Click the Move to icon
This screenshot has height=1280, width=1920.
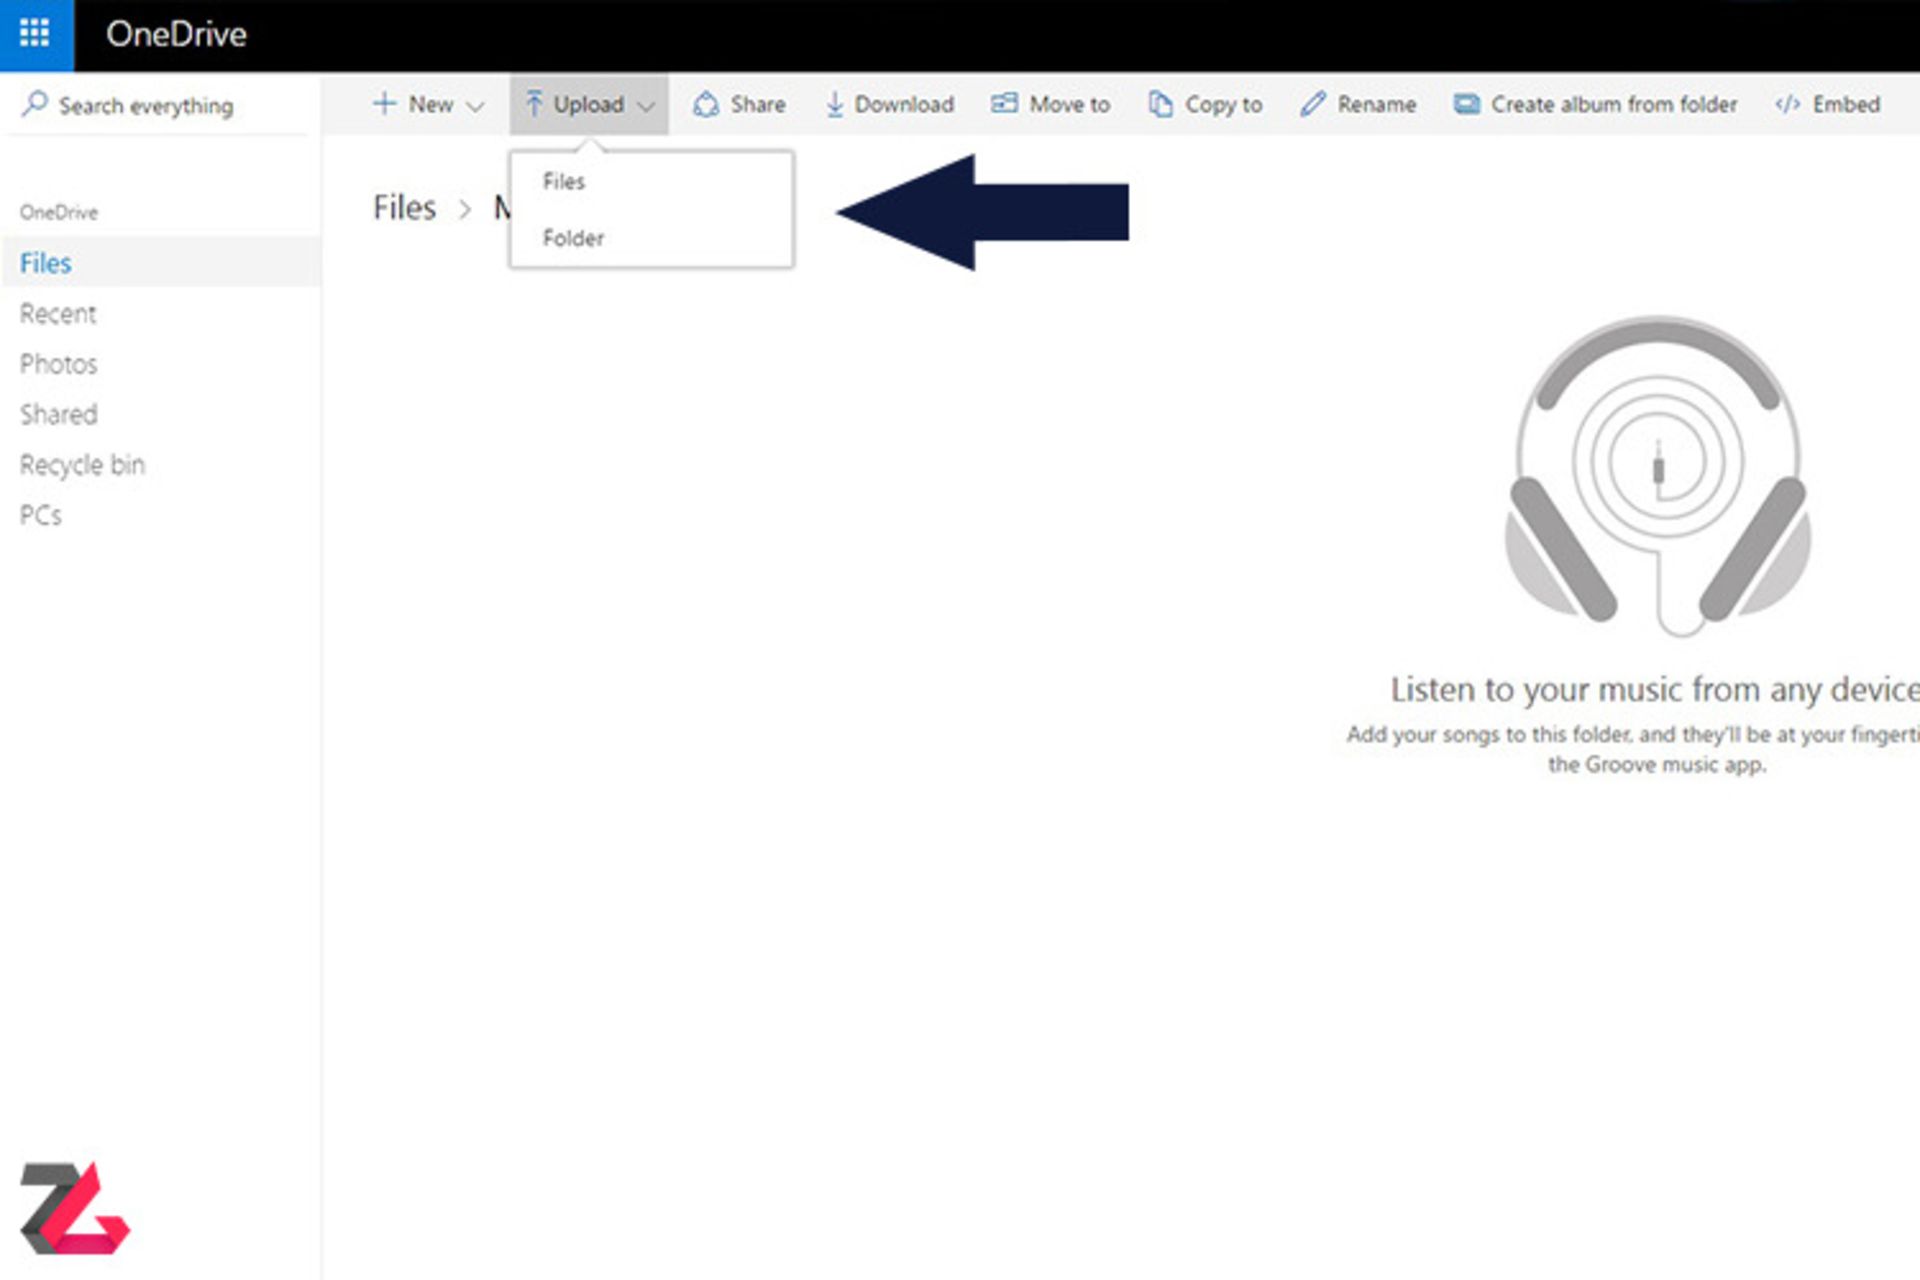(x=1004, y=103)
